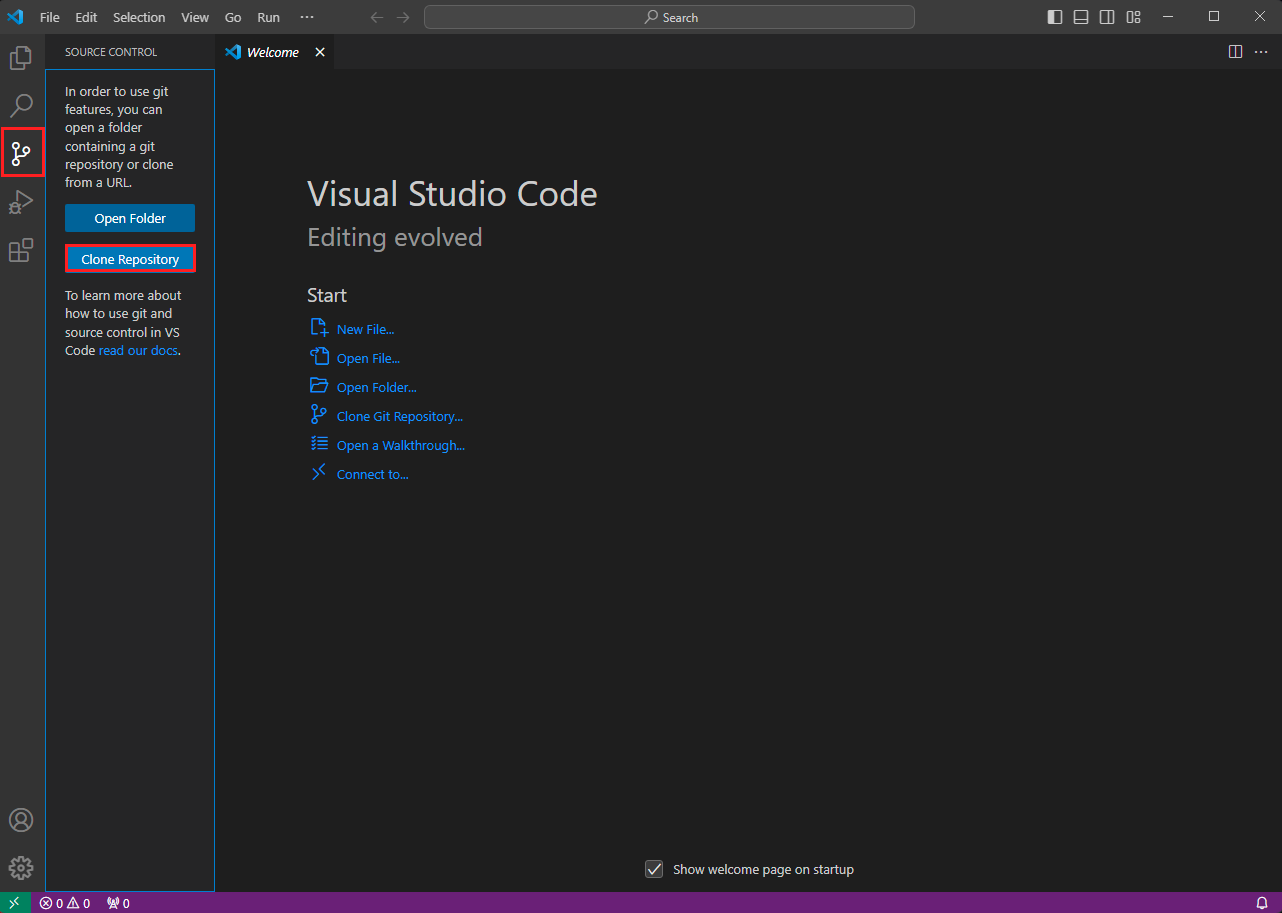Open the Accounts icon in activity bar
The image size is (1282, 913).
pos(21,819)
